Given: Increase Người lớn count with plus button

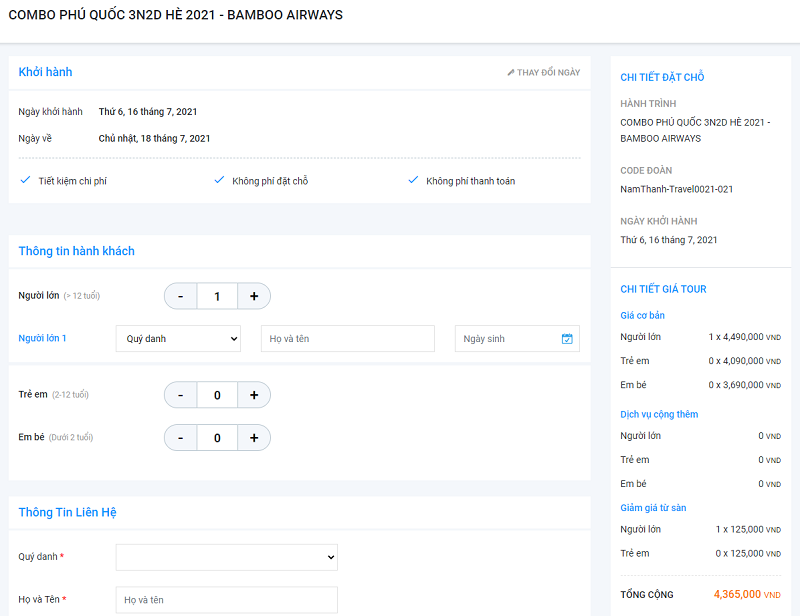Looking at the screenshot, I should (254, 296).
